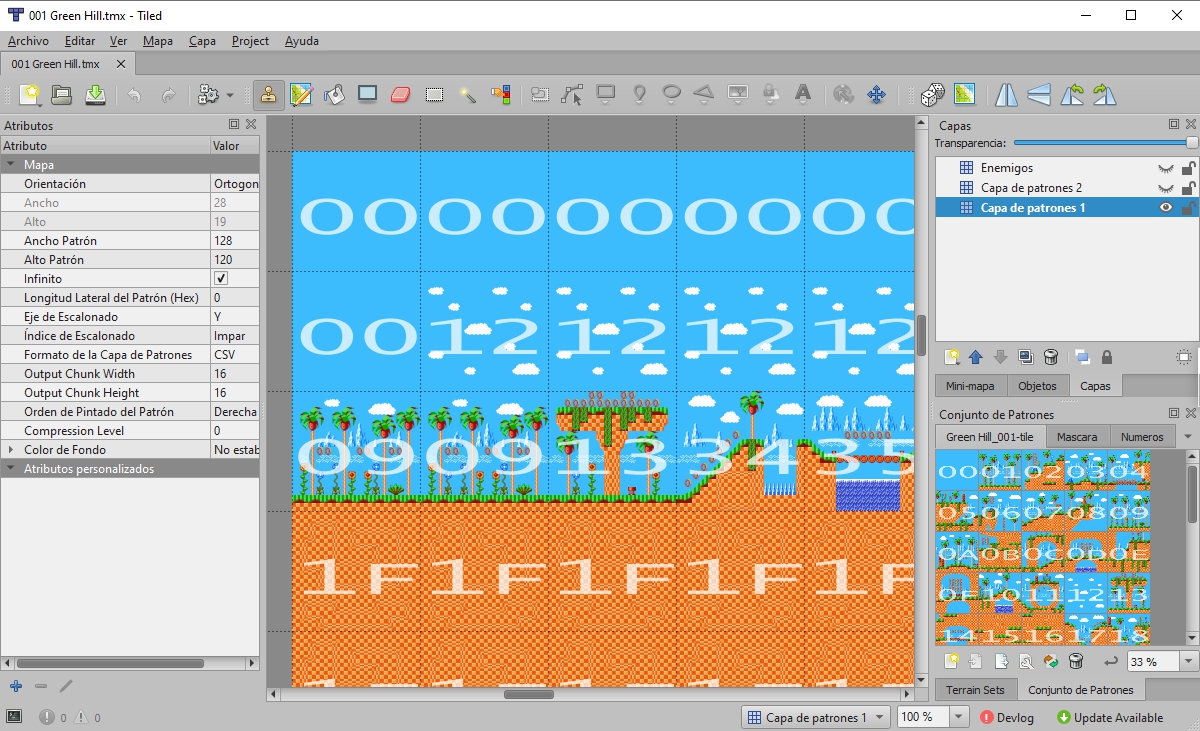Switch to the Mini-mapa tab

970,385
